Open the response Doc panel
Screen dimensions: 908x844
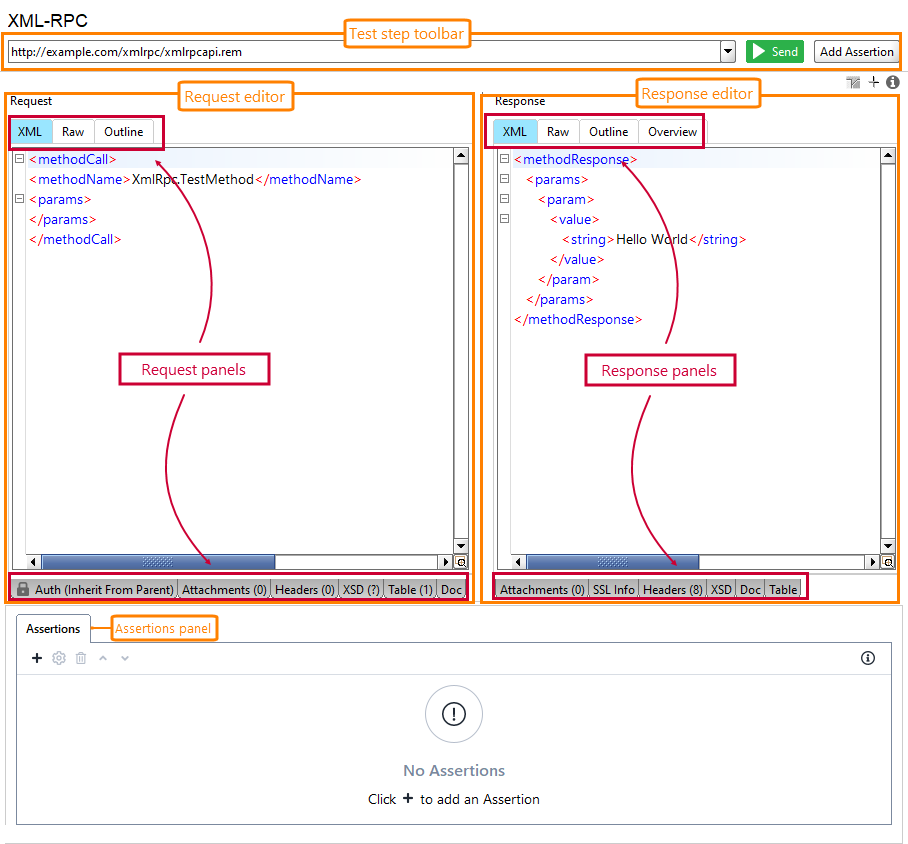click(x=750, y=589)
